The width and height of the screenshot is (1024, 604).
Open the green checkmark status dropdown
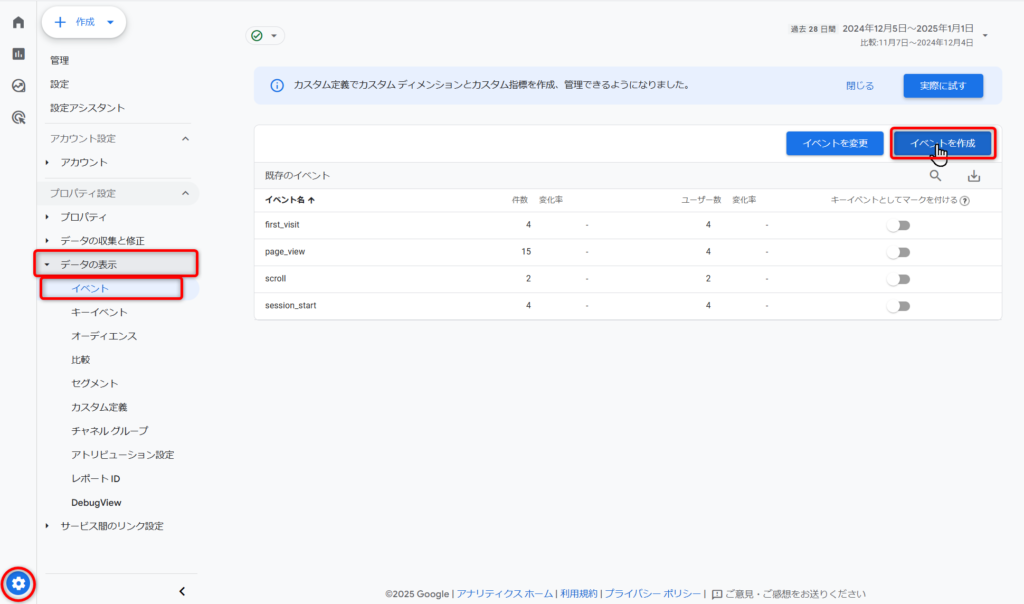point(265,36)
